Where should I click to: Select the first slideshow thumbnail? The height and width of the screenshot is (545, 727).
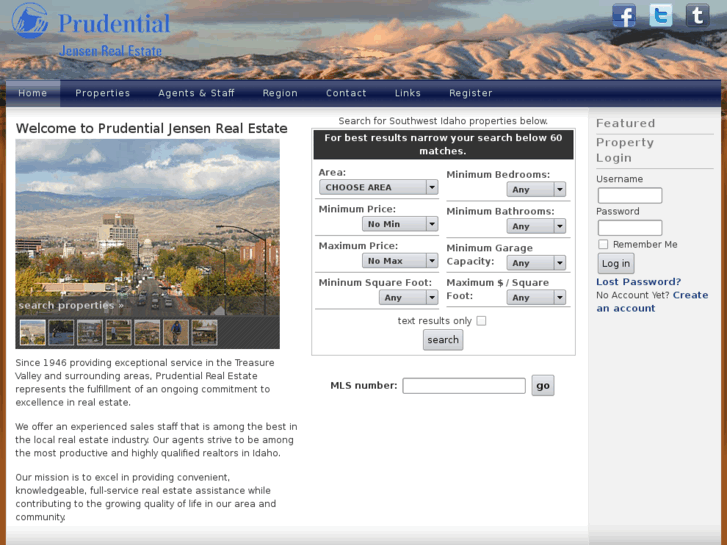pyautogui.click(x=32, y=332)
